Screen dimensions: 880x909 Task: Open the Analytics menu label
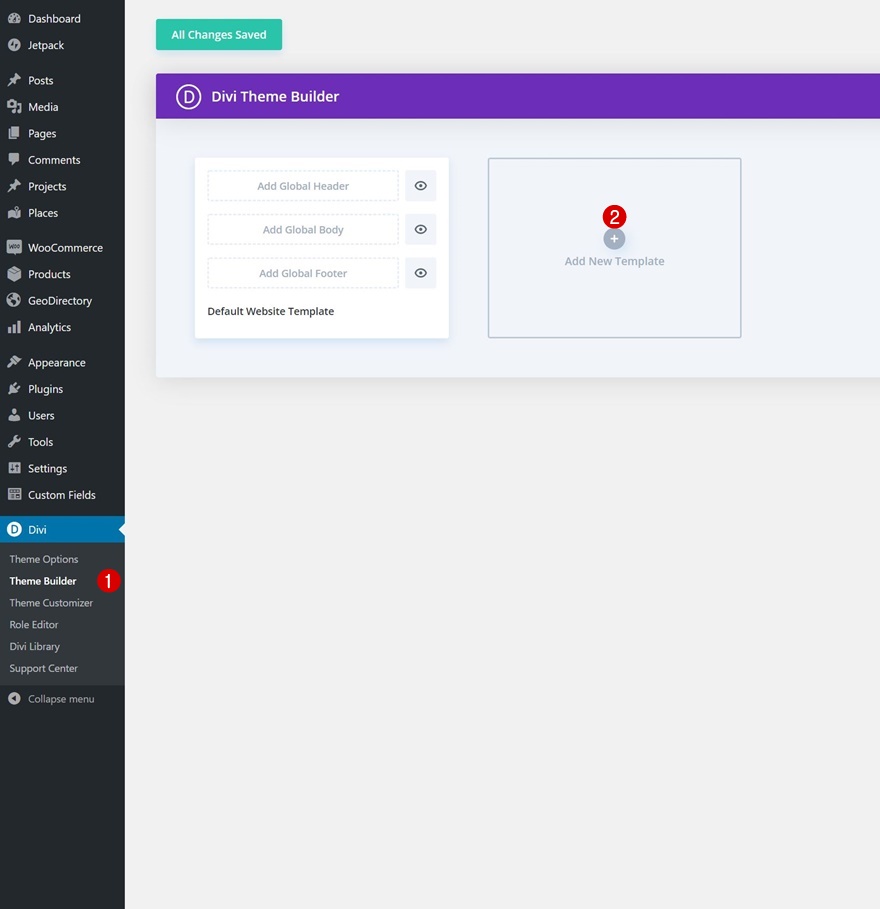[49, 328]
